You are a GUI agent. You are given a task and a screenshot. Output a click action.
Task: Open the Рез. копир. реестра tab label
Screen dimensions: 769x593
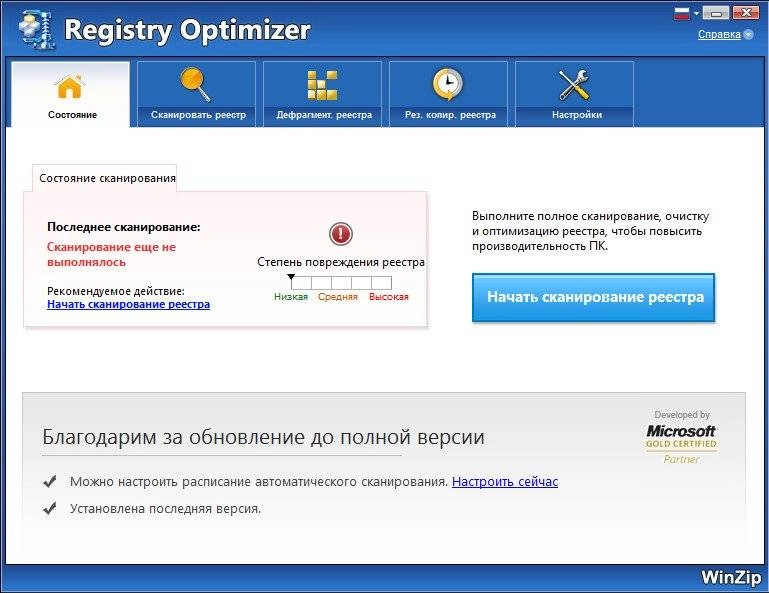pyautogui.click(x=450, y=115)
